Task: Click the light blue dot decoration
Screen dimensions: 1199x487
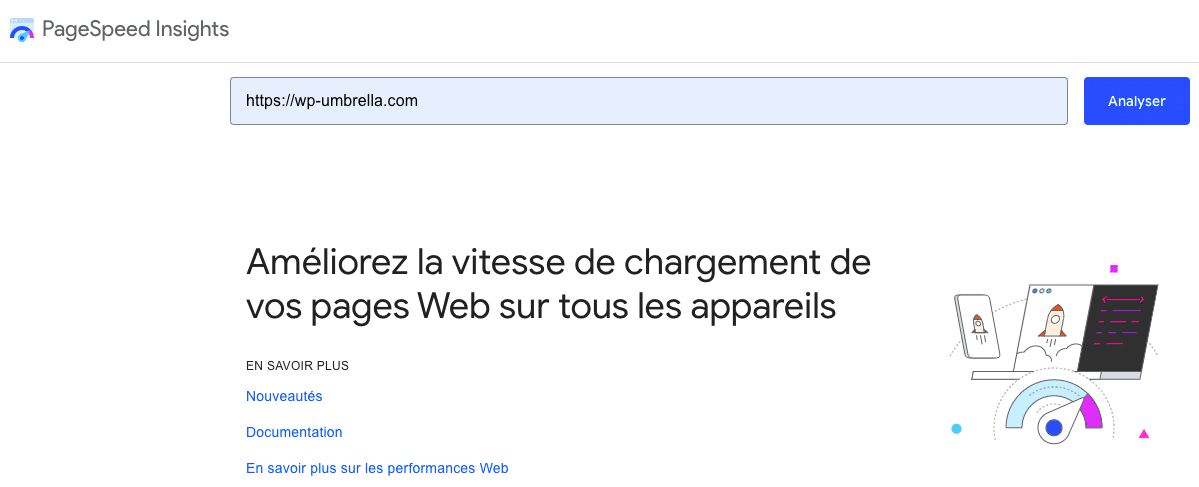Action: click(x=956, y=429)
